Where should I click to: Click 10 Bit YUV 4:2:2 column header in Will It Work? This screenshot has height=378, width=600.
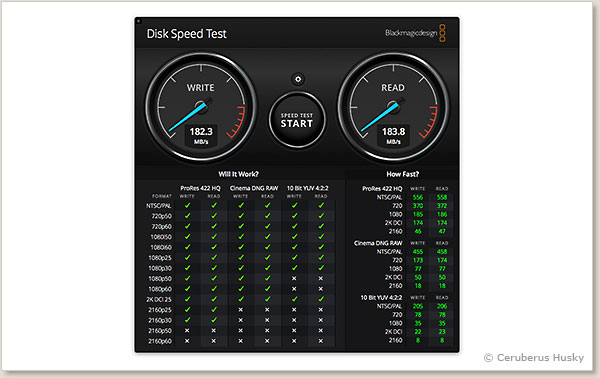(308, 188)
